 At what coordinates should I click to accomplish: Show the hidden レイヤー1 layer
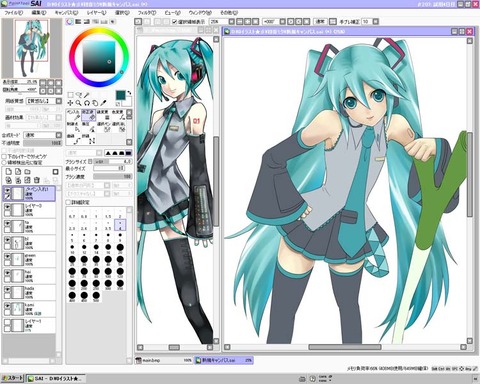[x=7, y=322]
